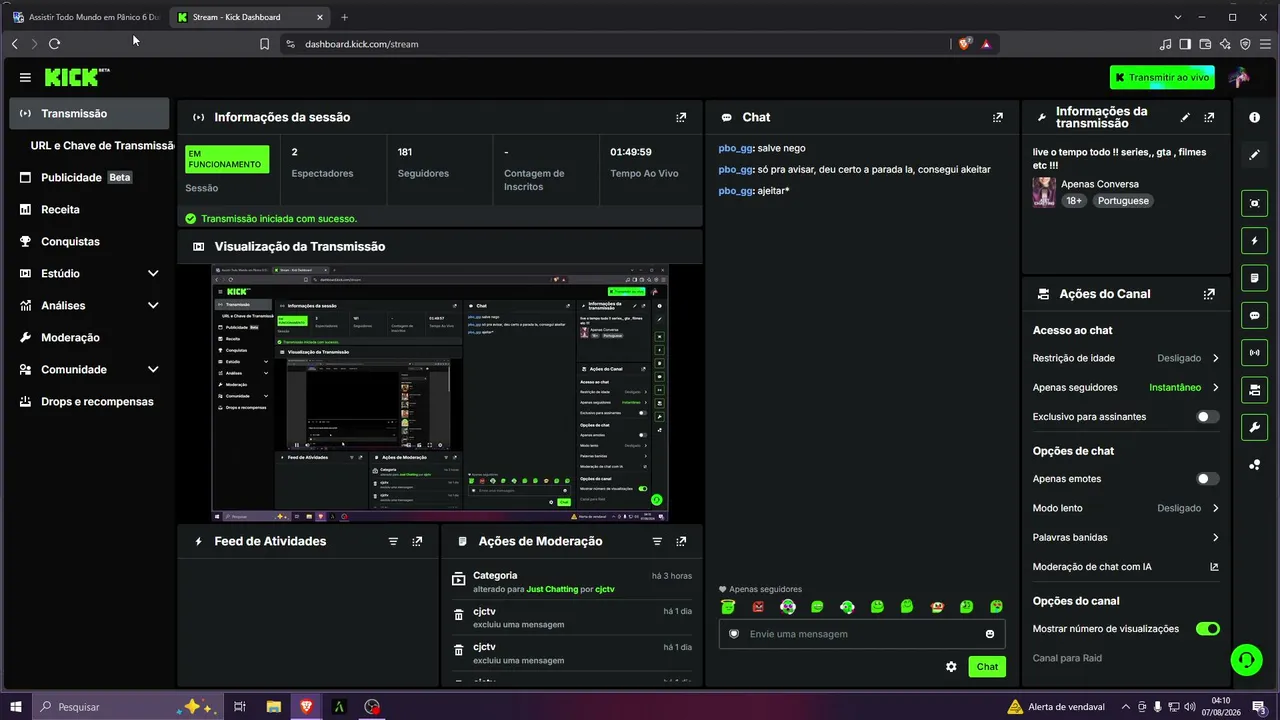Click the Apenas Conversa category name
Image resolution: width=1280 pixels, height=720 pixels.
1100,184
